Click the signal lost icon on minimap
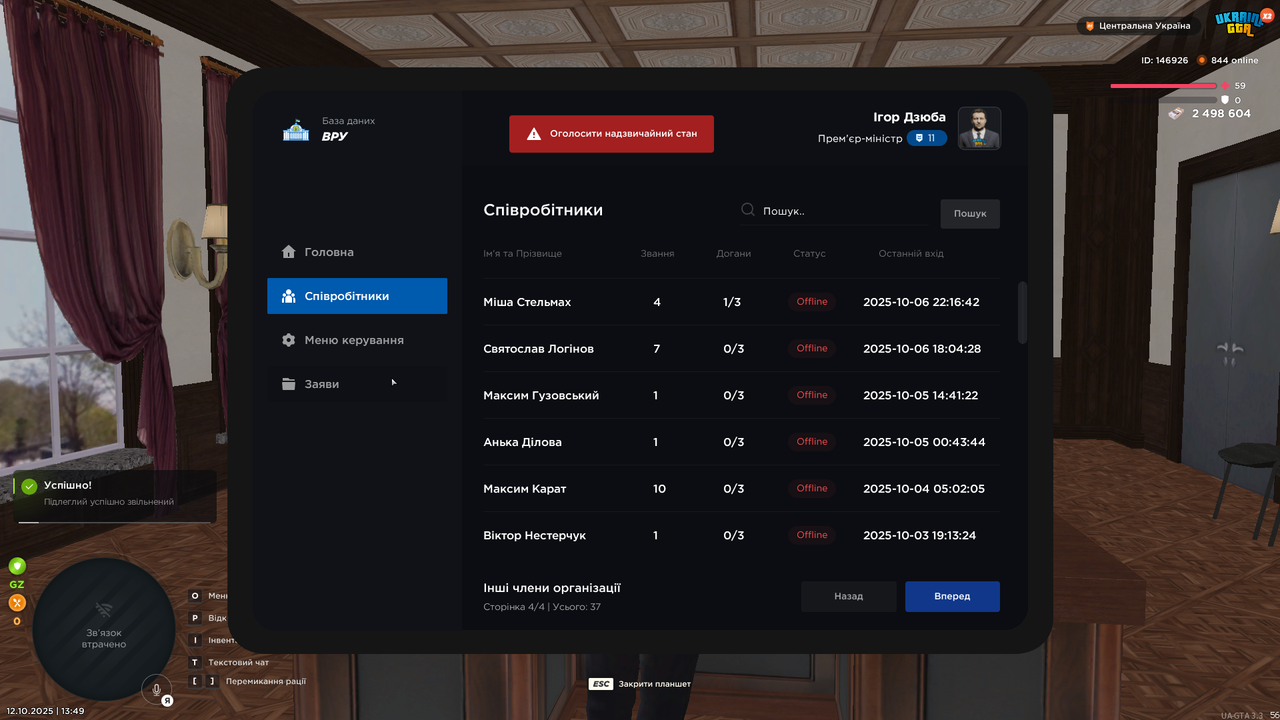1280x720 pixels. [103, 609]
